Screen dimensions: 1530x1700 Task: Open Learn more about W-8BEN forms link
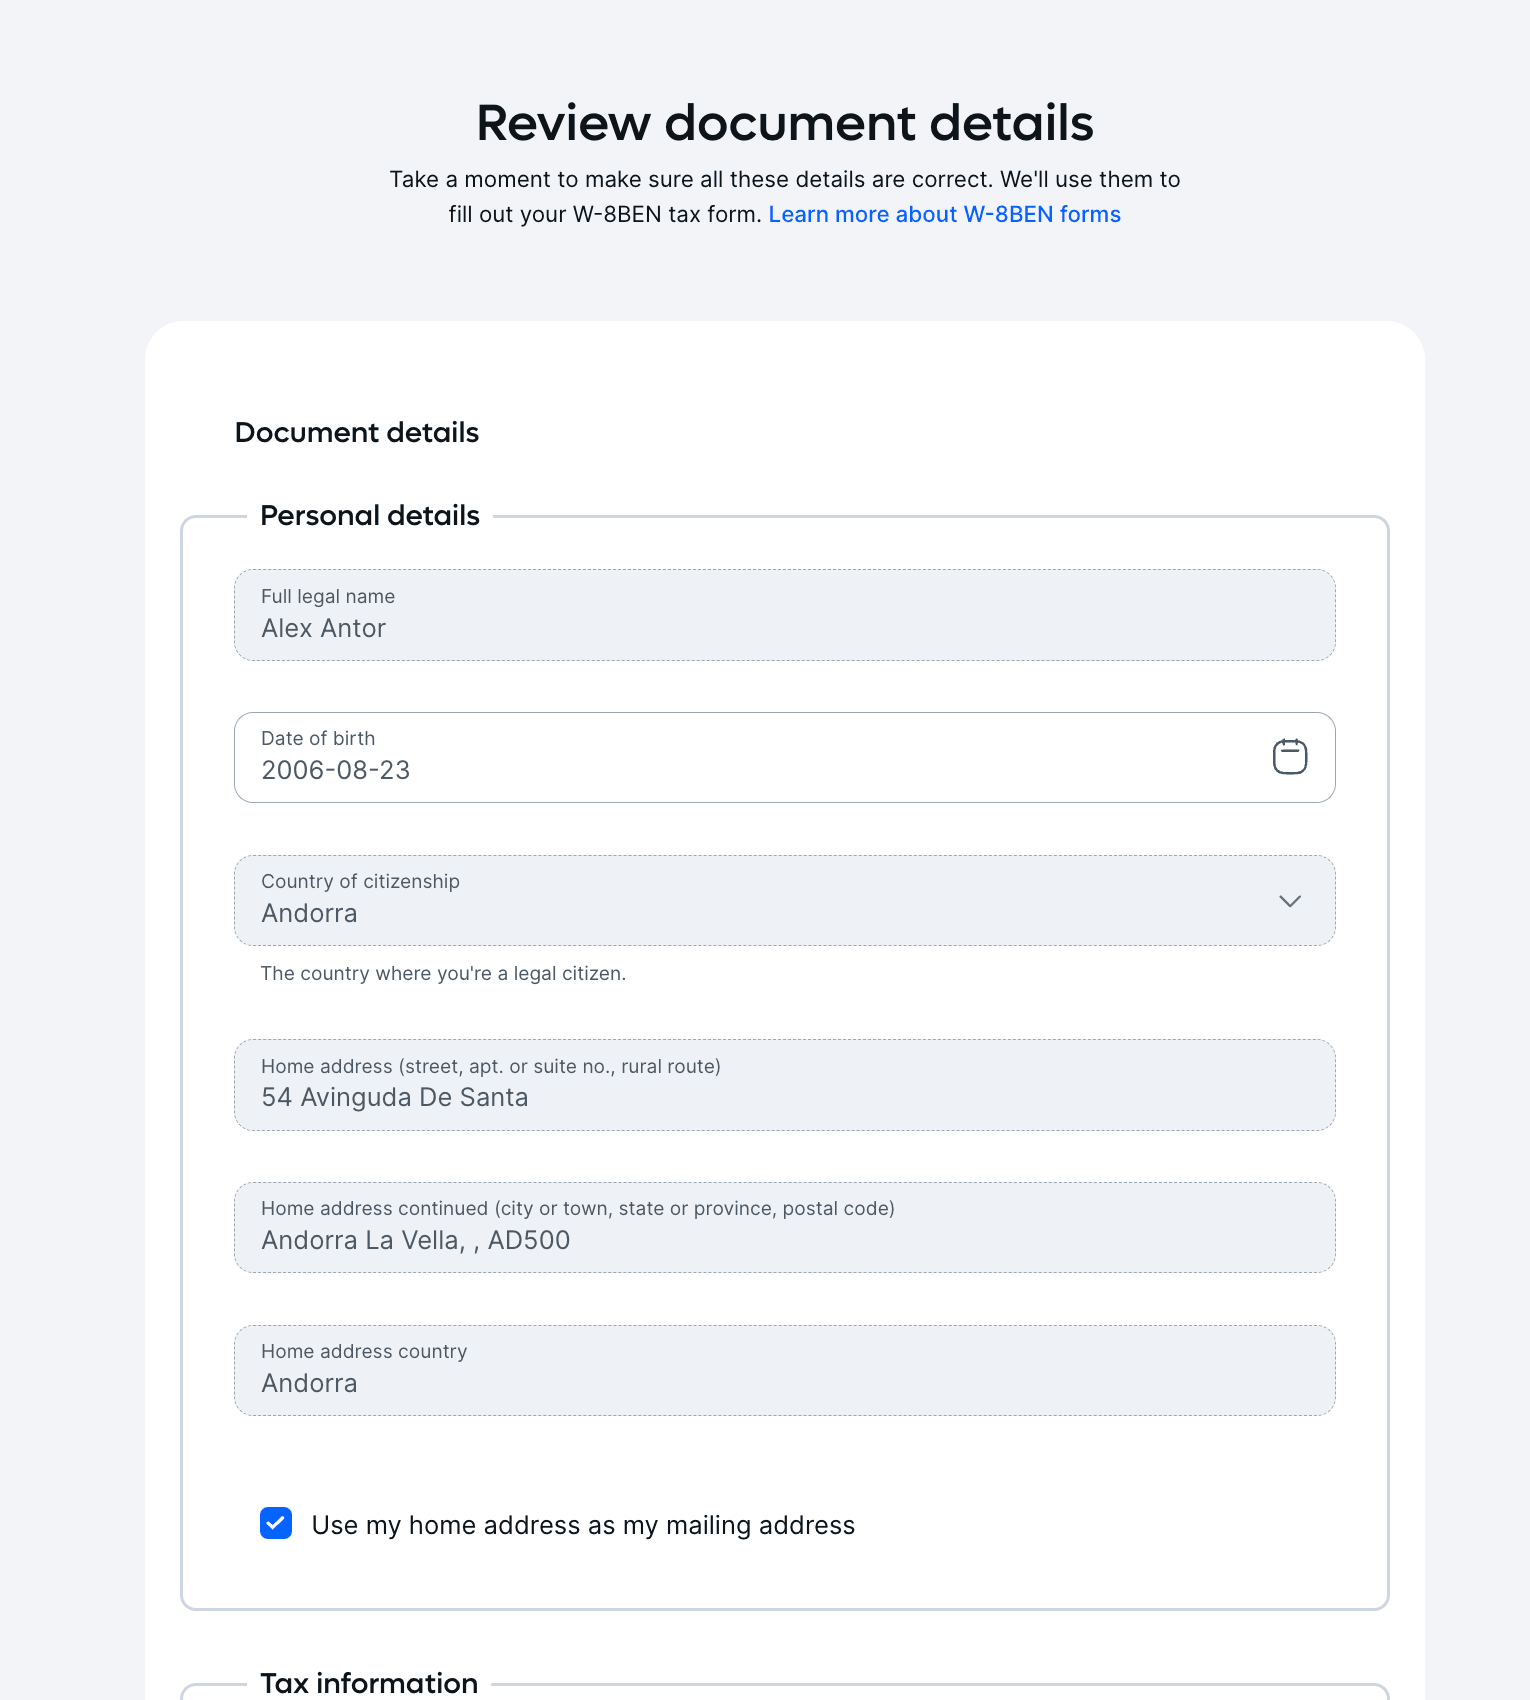944,214
